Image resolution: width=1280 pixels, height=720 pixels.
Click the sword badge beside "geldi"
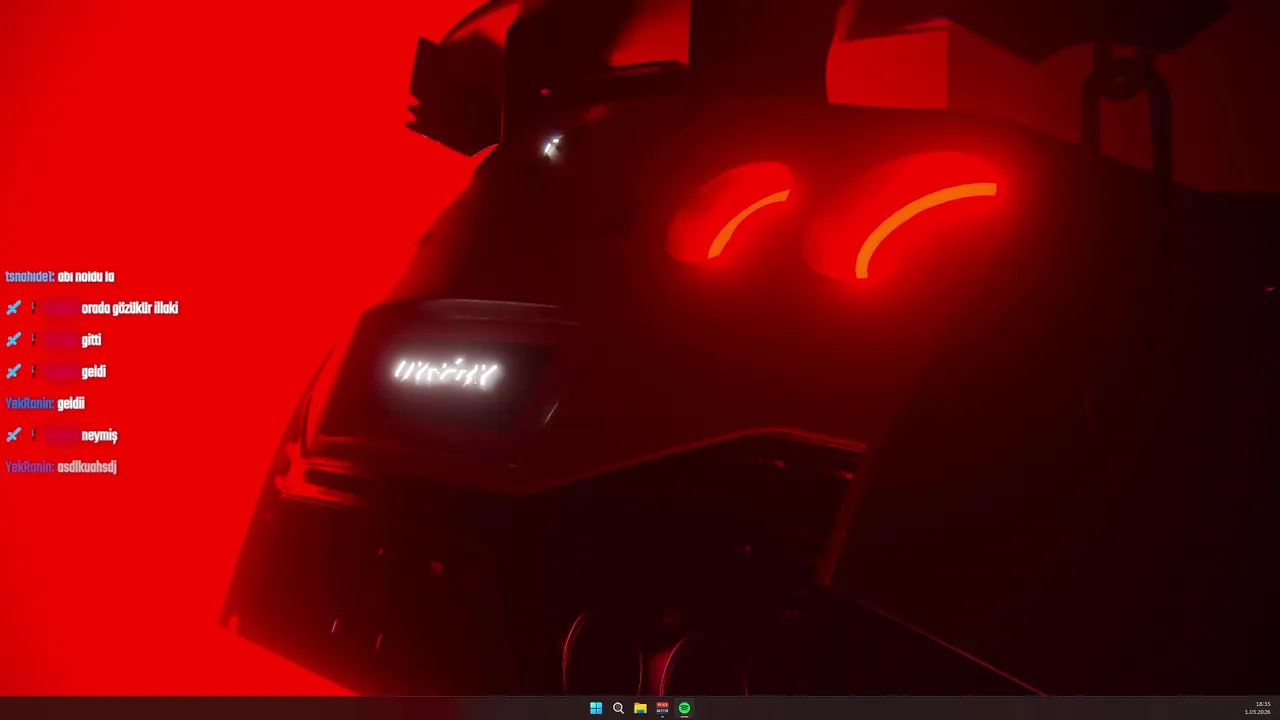13,372
